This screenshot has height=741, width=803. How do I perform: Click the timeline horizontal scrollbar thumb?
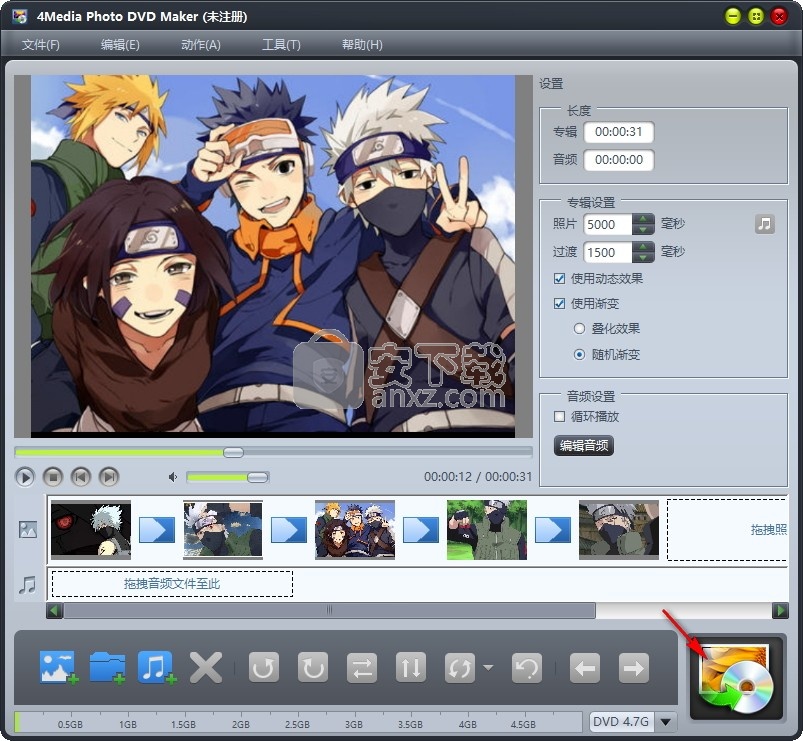click(x=329, y=610)
